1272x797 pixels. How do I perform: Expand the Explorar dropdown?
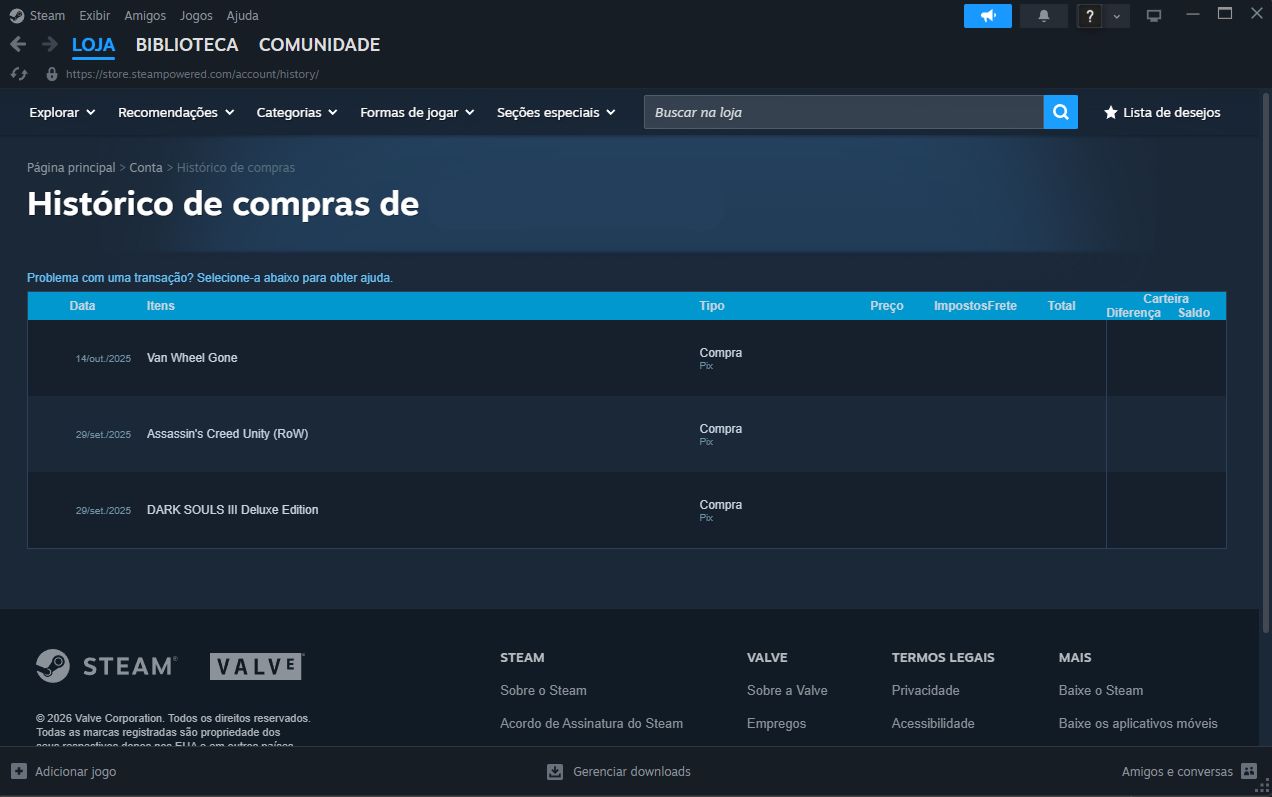62,113
